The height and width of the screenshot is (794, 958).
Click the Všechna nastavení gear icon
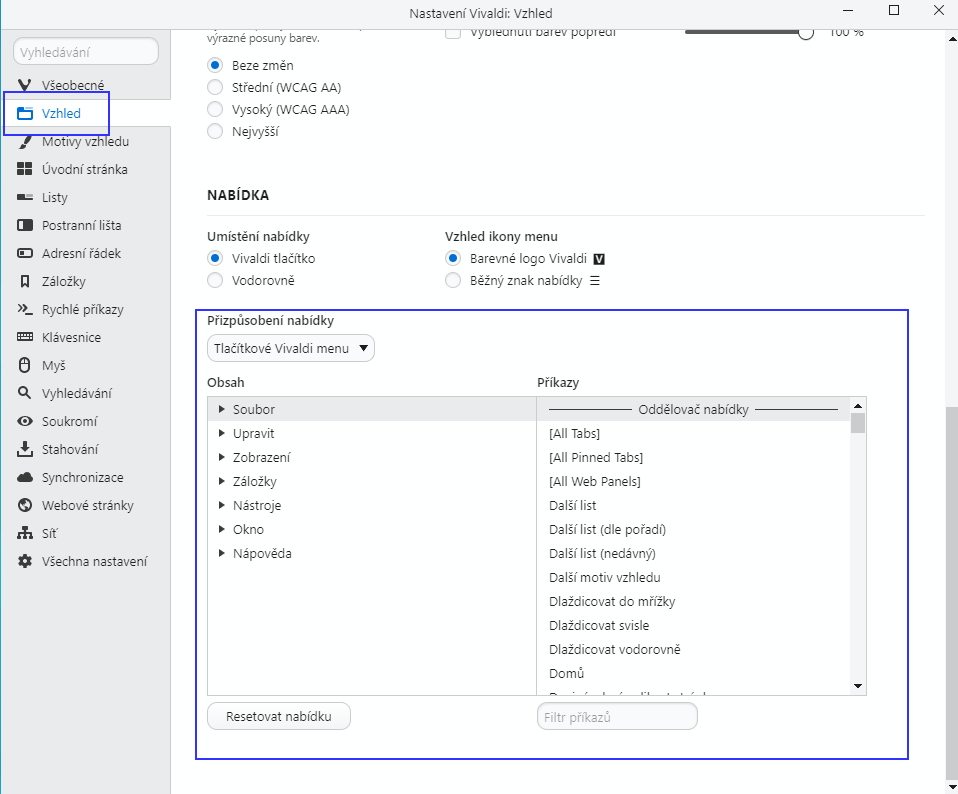point(24,561)
